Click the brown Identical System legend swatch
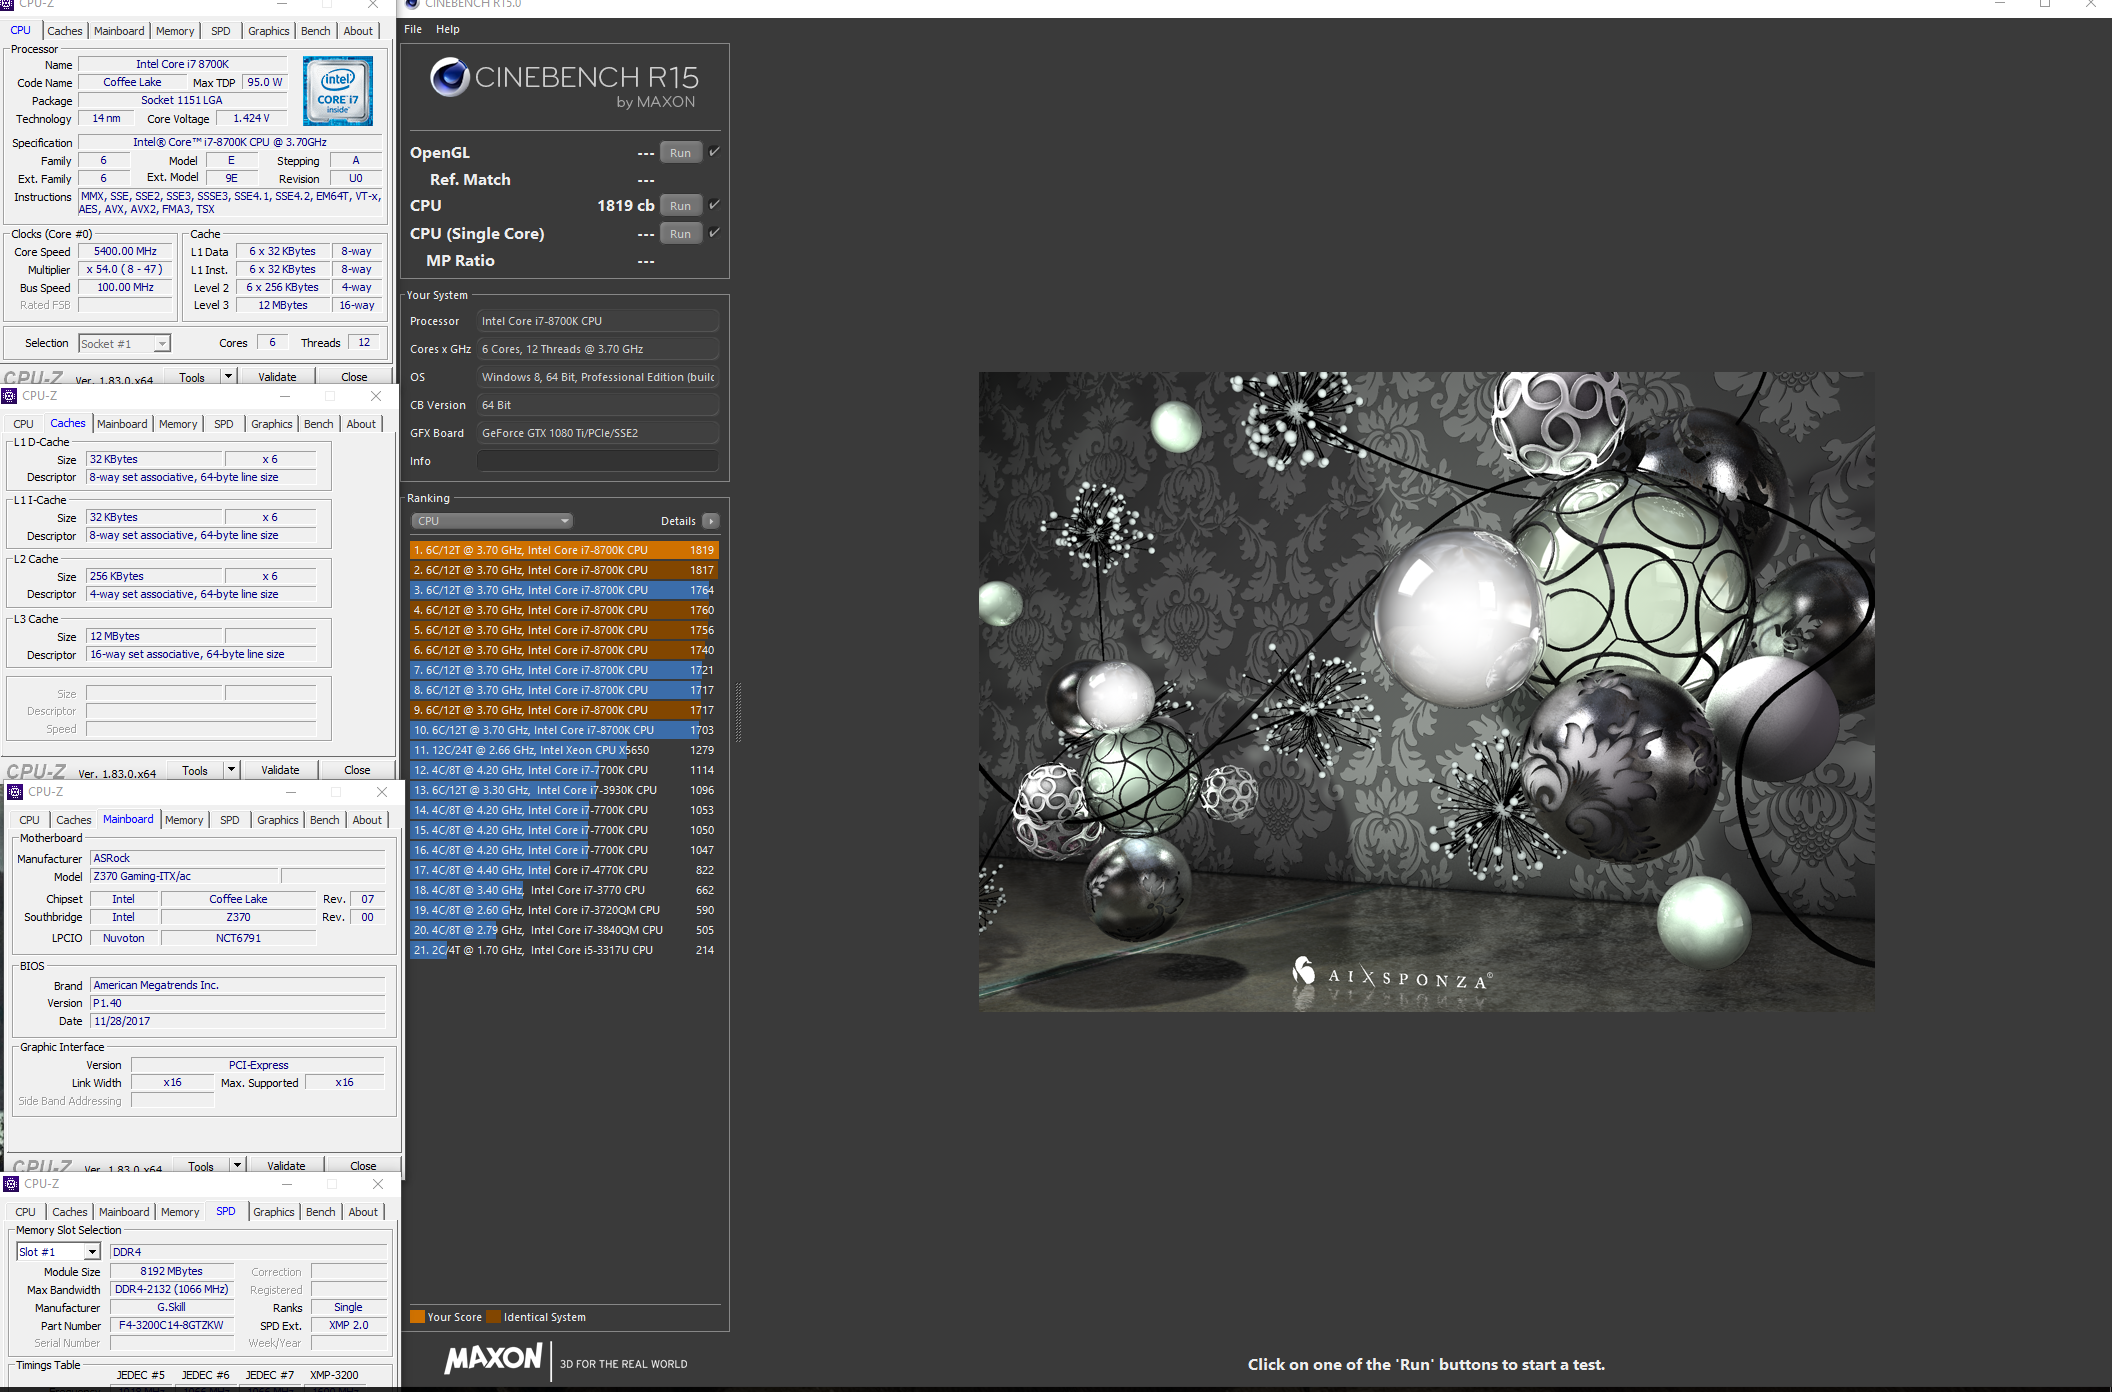The image size is (2112, 1392). pyautogui.click(x=493, y=1317)
